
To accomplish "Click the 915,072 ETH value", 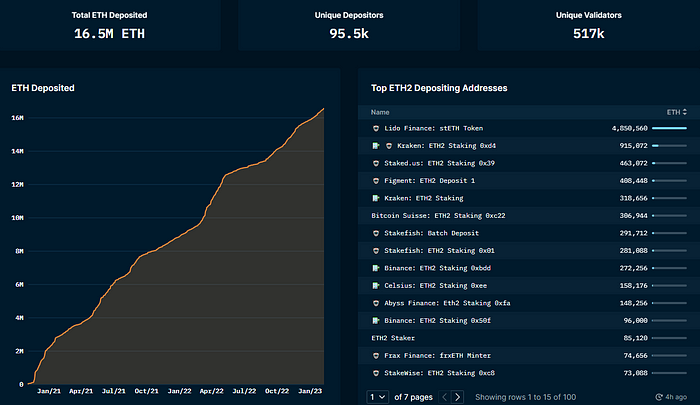I will coord(633,146).
